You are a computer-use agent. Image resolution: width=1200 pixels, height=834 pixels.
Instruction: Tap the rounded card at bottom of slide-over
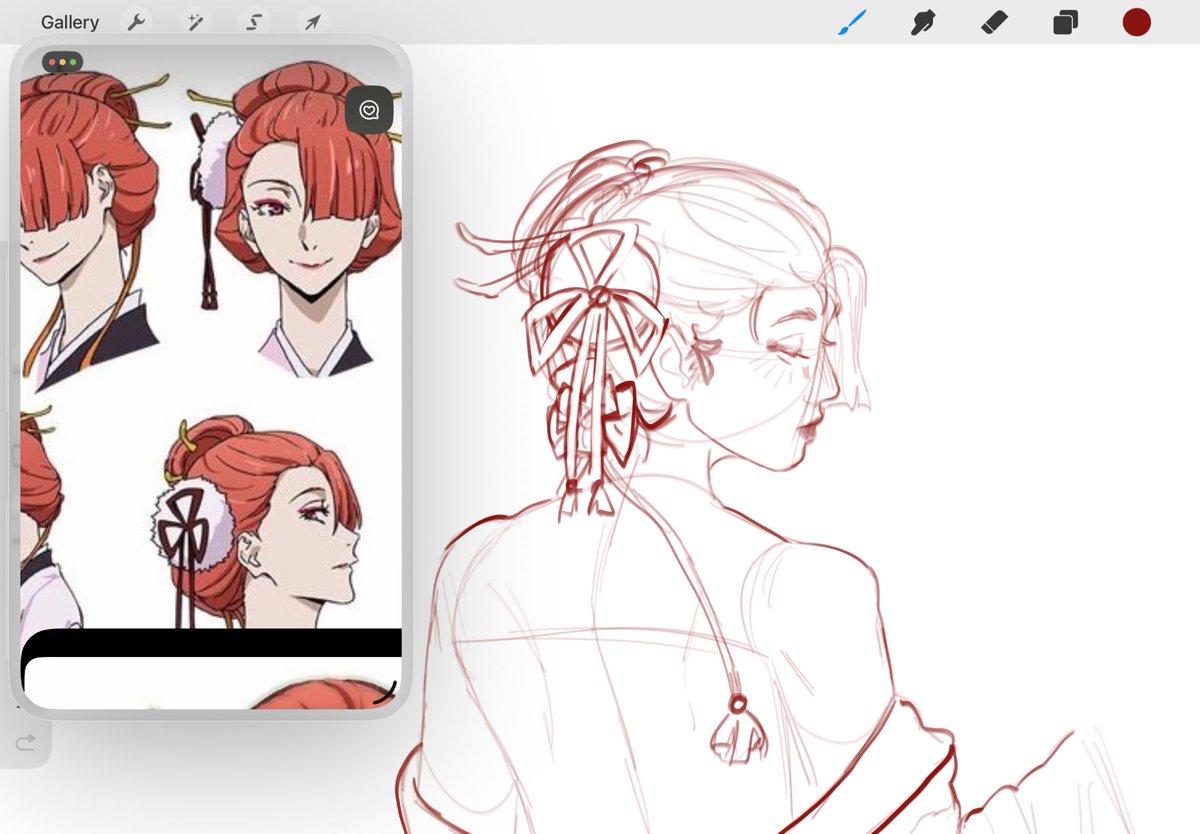[x=211, y=683]
